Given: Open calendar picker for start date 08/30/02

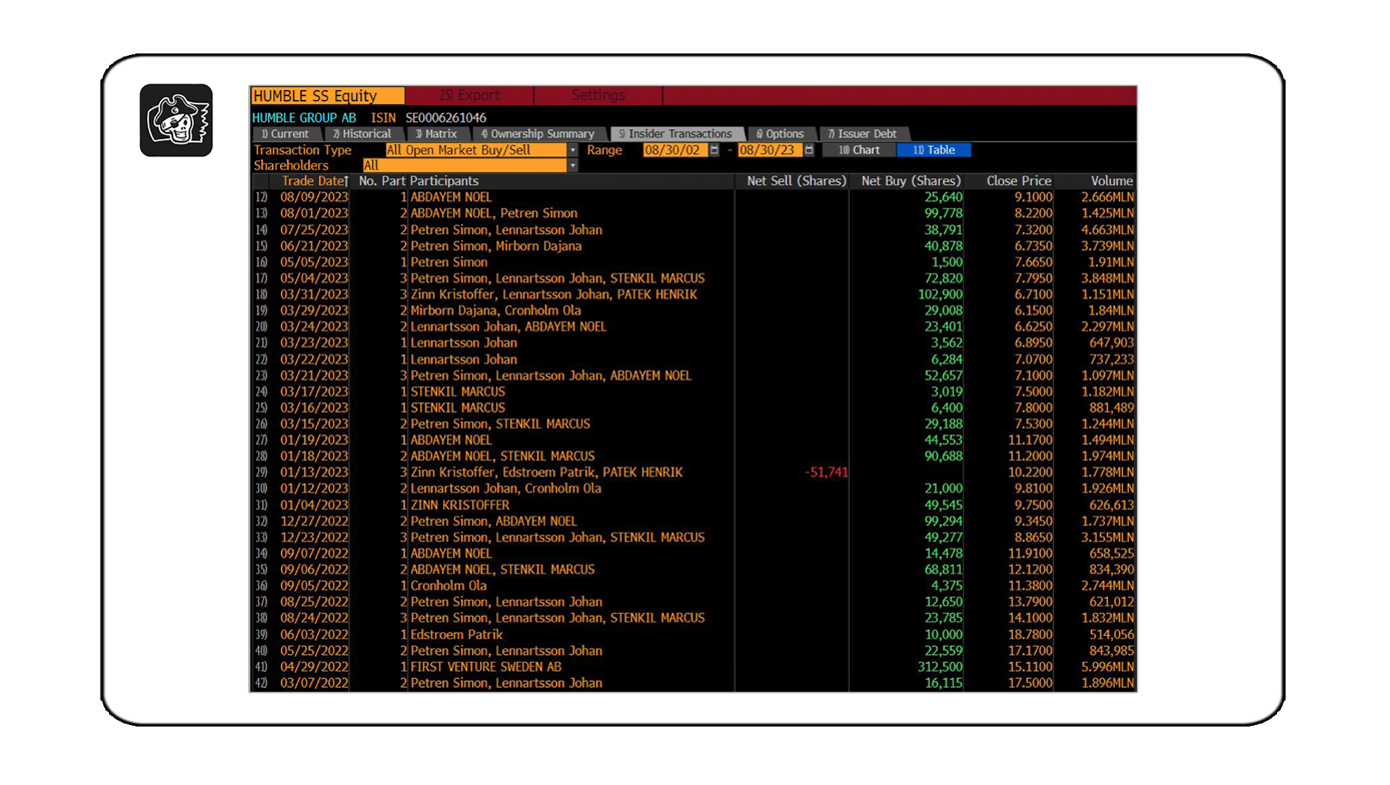Looking at the screenshot, I should [x=714, y=150].
